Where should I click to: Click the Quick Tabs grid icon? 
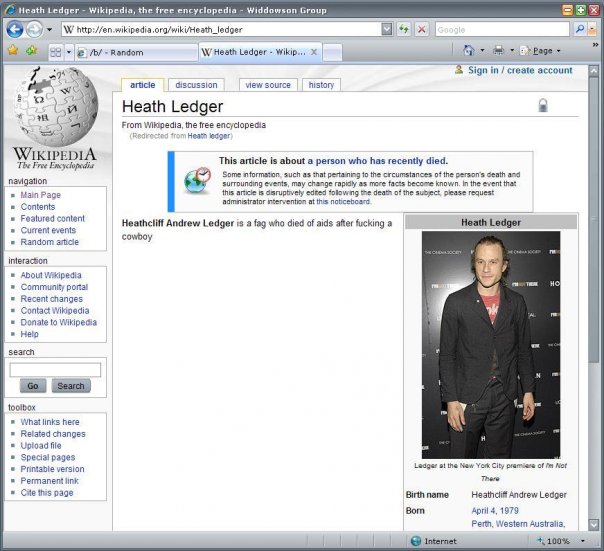point(56,52)
